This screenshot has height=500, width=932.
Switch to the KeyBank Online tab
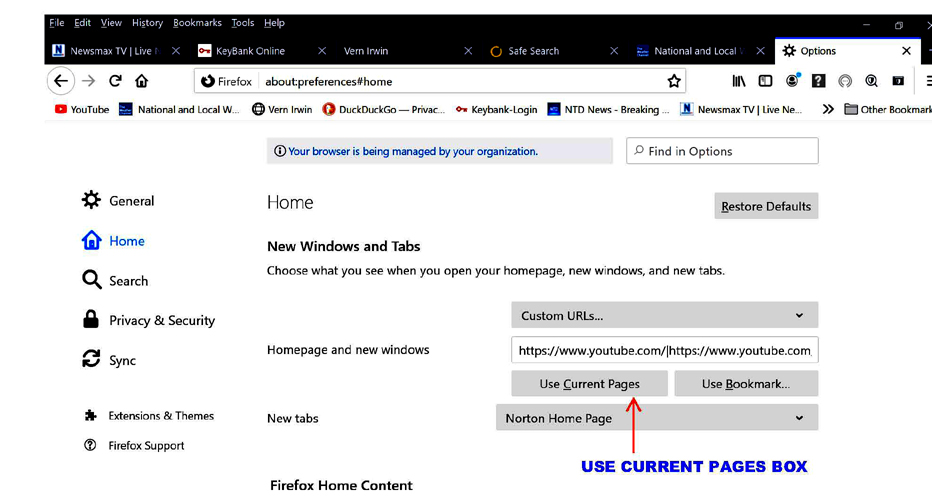click(x=250, y=51)
